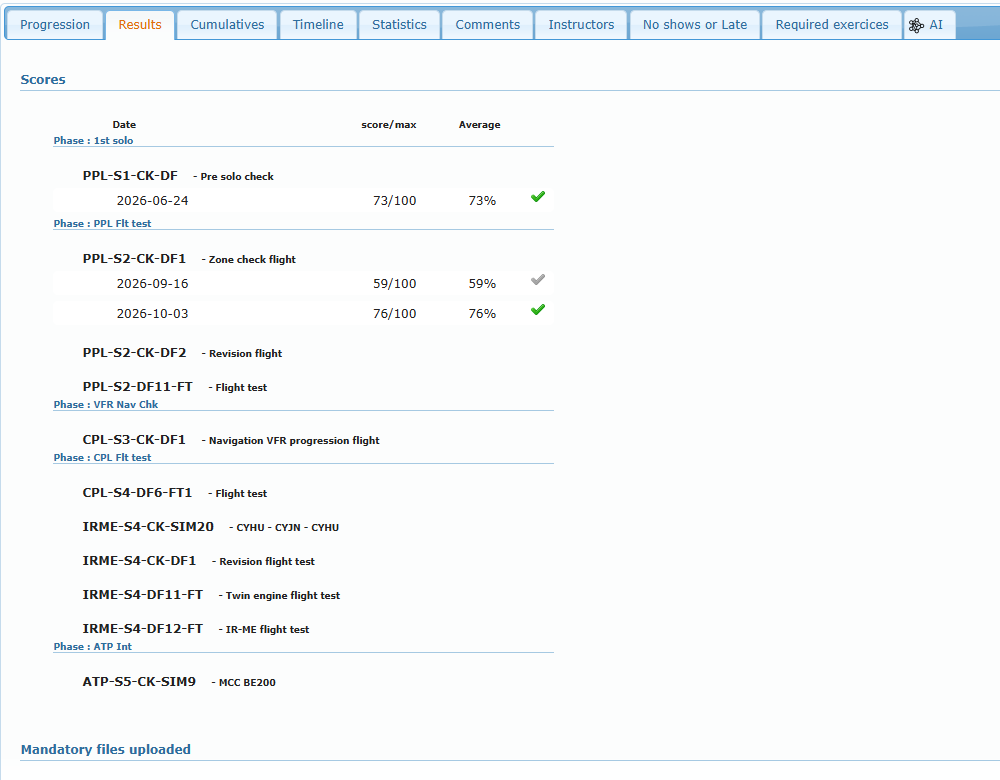
Task: Select Phase : CPL Flt test heading
Action: pos(102,457)
